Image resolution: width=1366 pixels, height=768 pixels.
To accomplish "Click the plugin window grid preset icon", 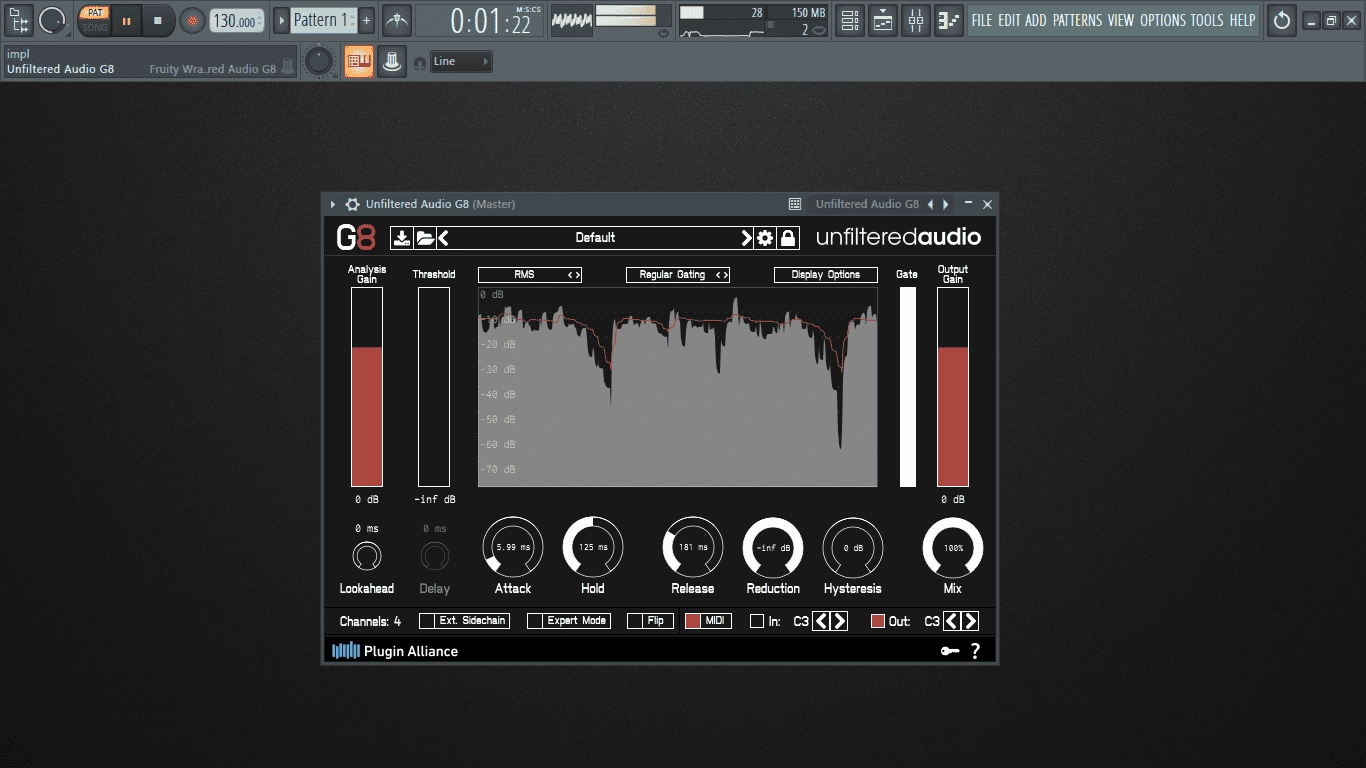I will (x=795, y=204).
